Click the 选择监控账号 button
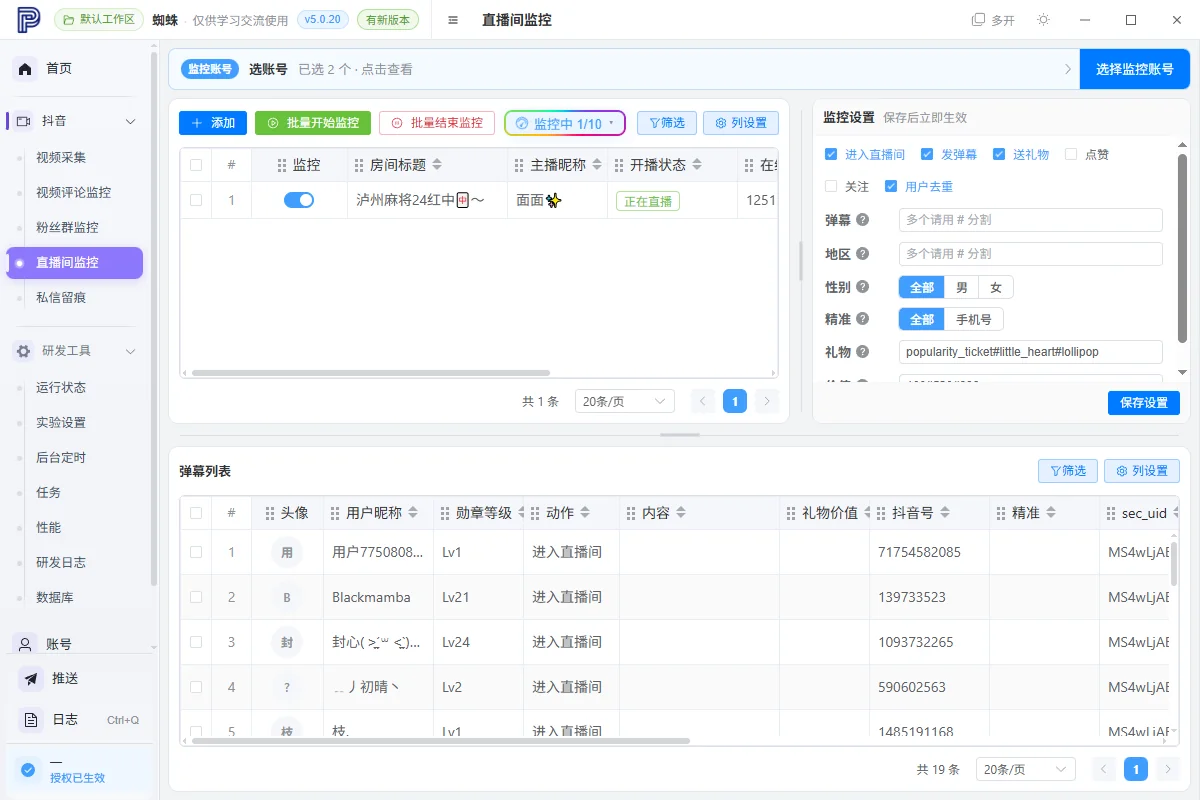This screenshot has width=1200, height=800. click(x=1135, y=69)
